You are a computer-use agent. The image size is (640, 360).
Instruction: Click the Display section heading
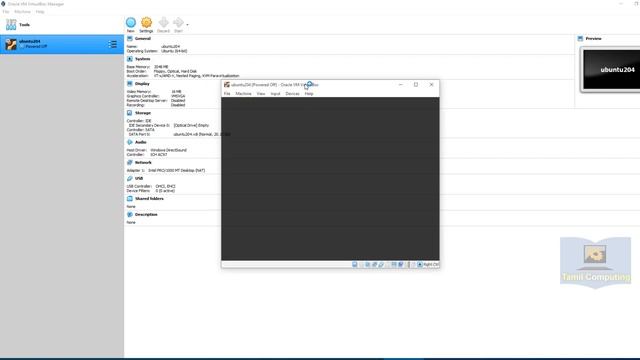pos(142,84)
